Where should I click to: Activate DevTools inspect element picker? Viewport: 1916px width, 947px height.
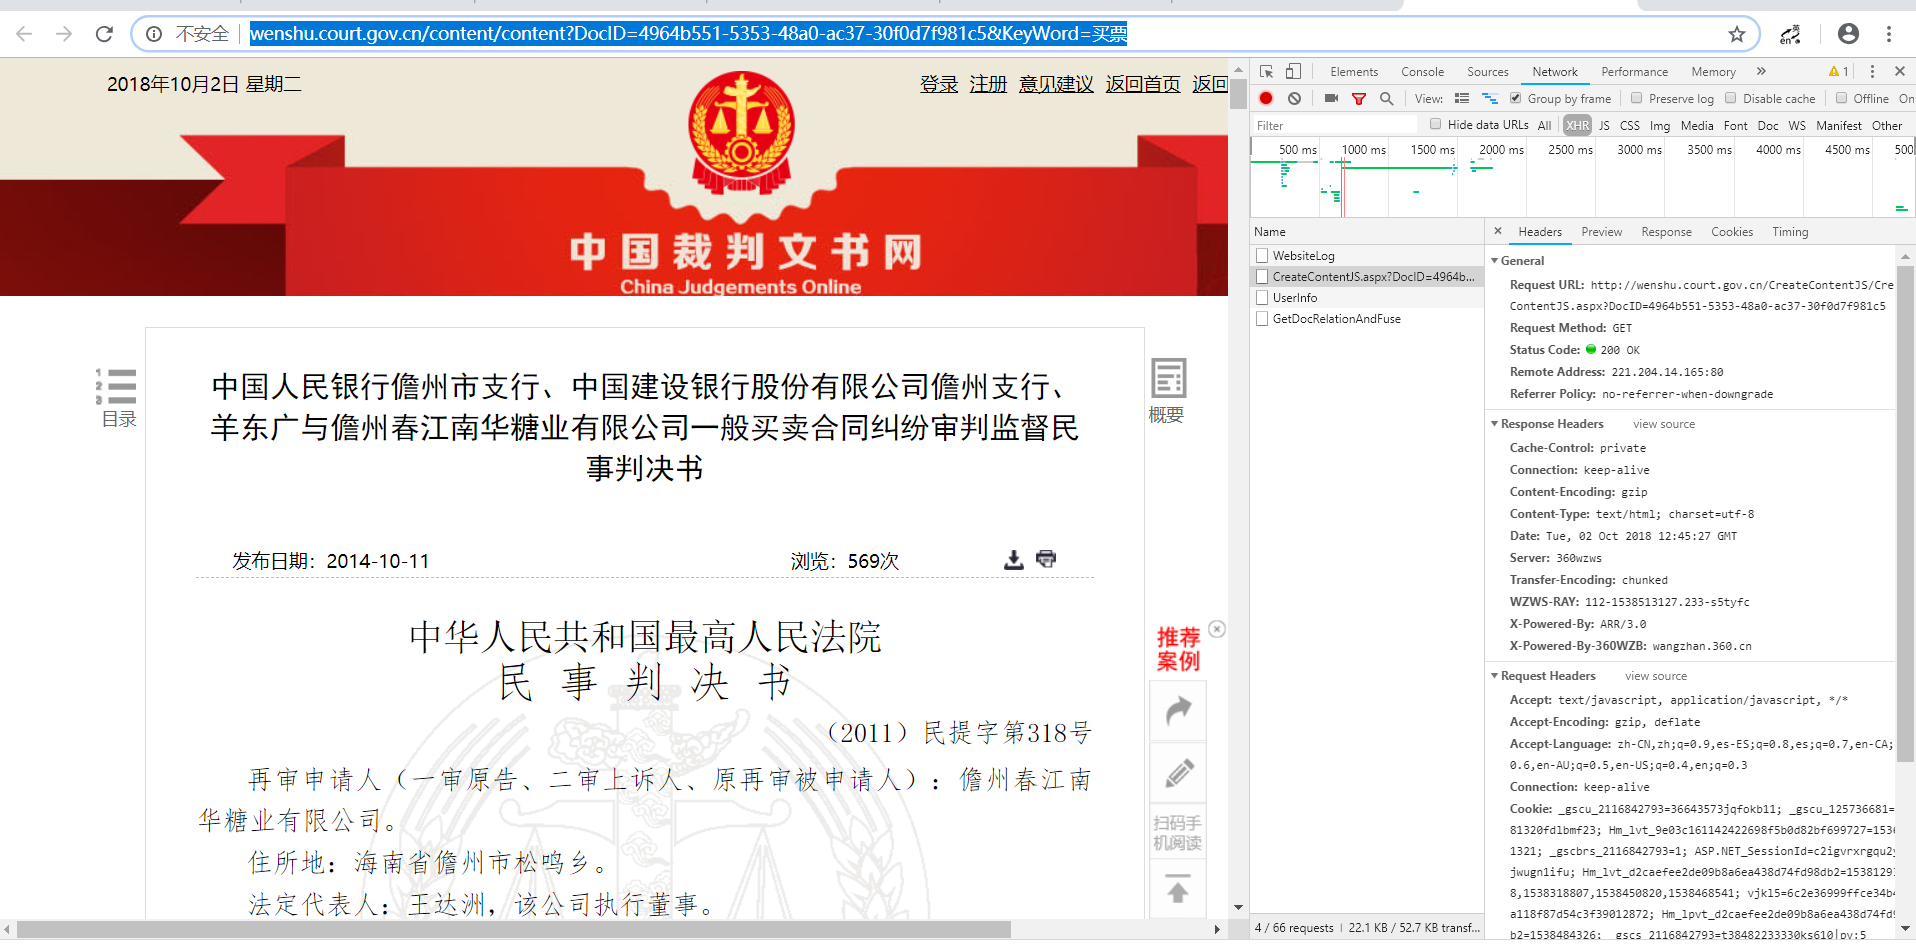coord(1266,71)
